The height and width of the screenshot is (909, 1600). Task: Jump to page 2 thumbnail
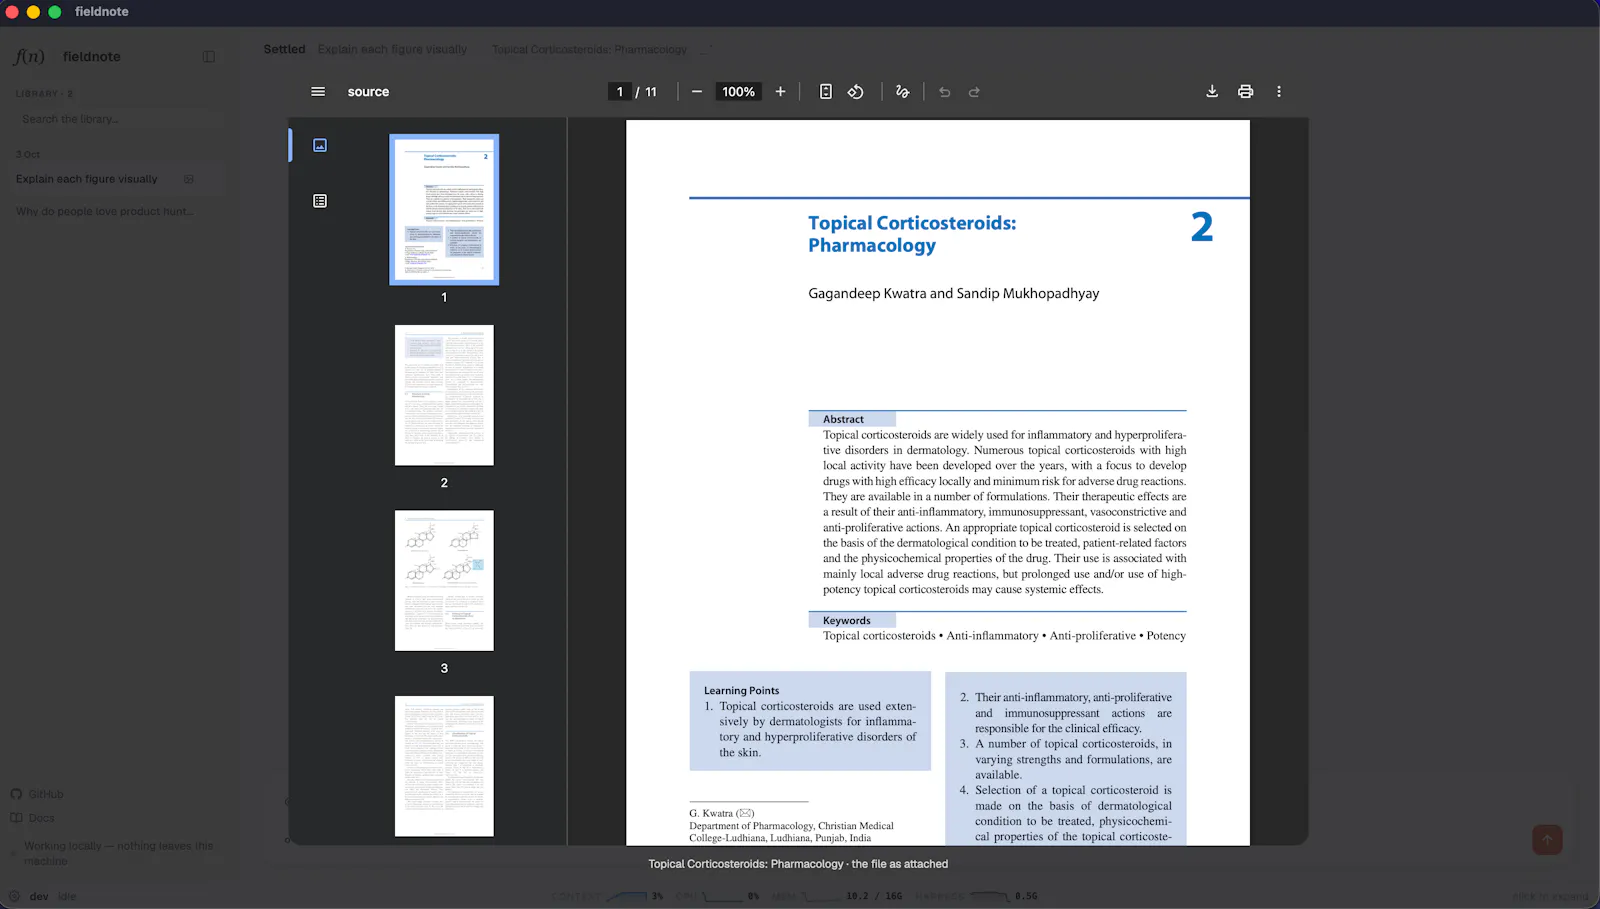click(444, 395)
